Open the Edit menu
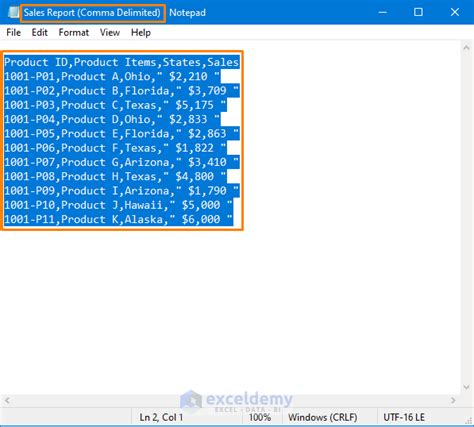Viewport: 474px width, 427px height. click(x=39, y=33)
